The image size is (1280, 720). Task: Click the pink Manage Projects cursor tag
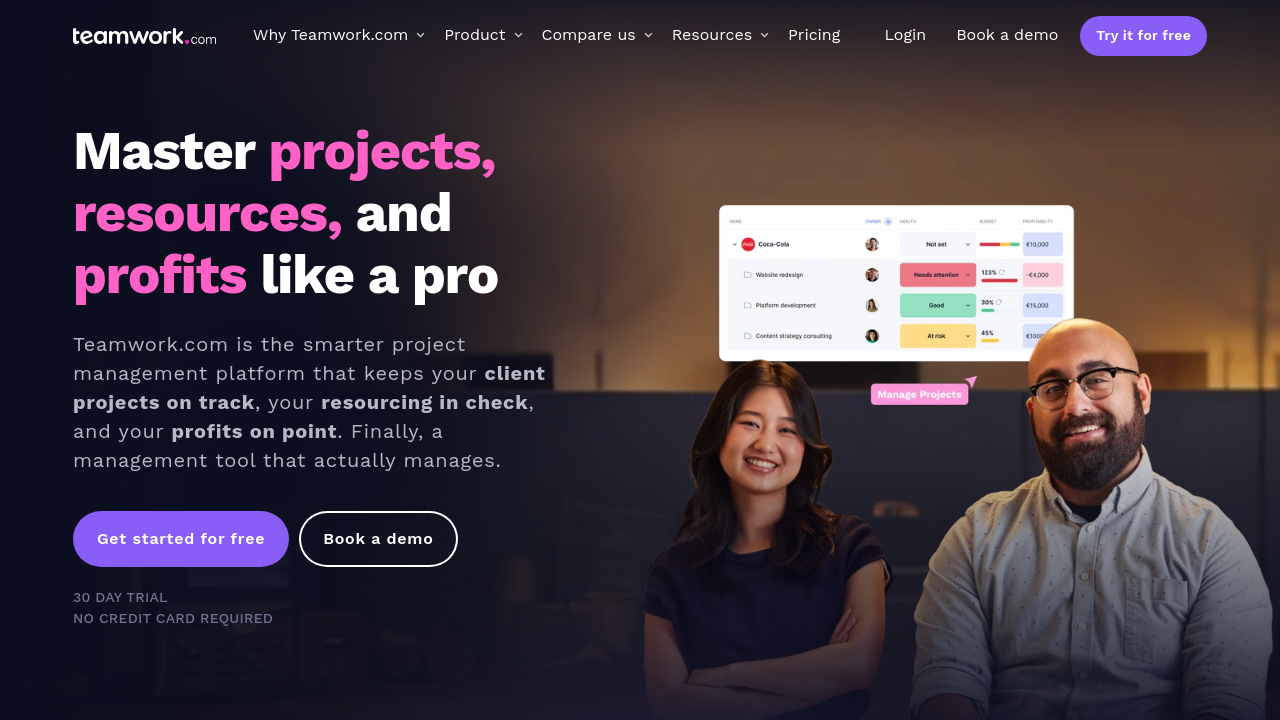919,394
